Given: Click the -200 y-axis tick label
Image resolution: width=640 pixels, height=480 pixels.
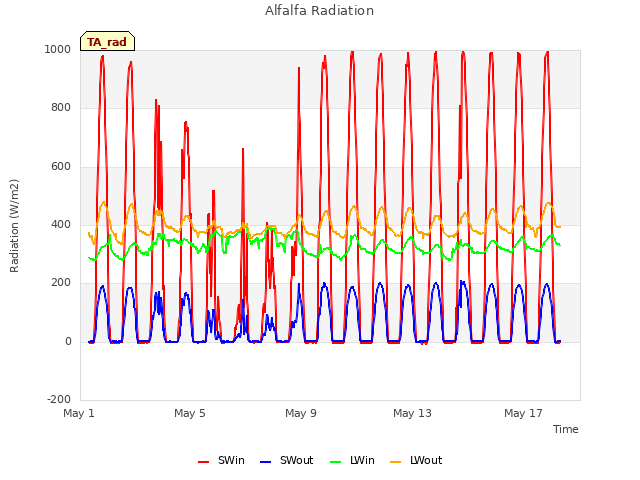Looking at the screenshot, I should point(59,399).
